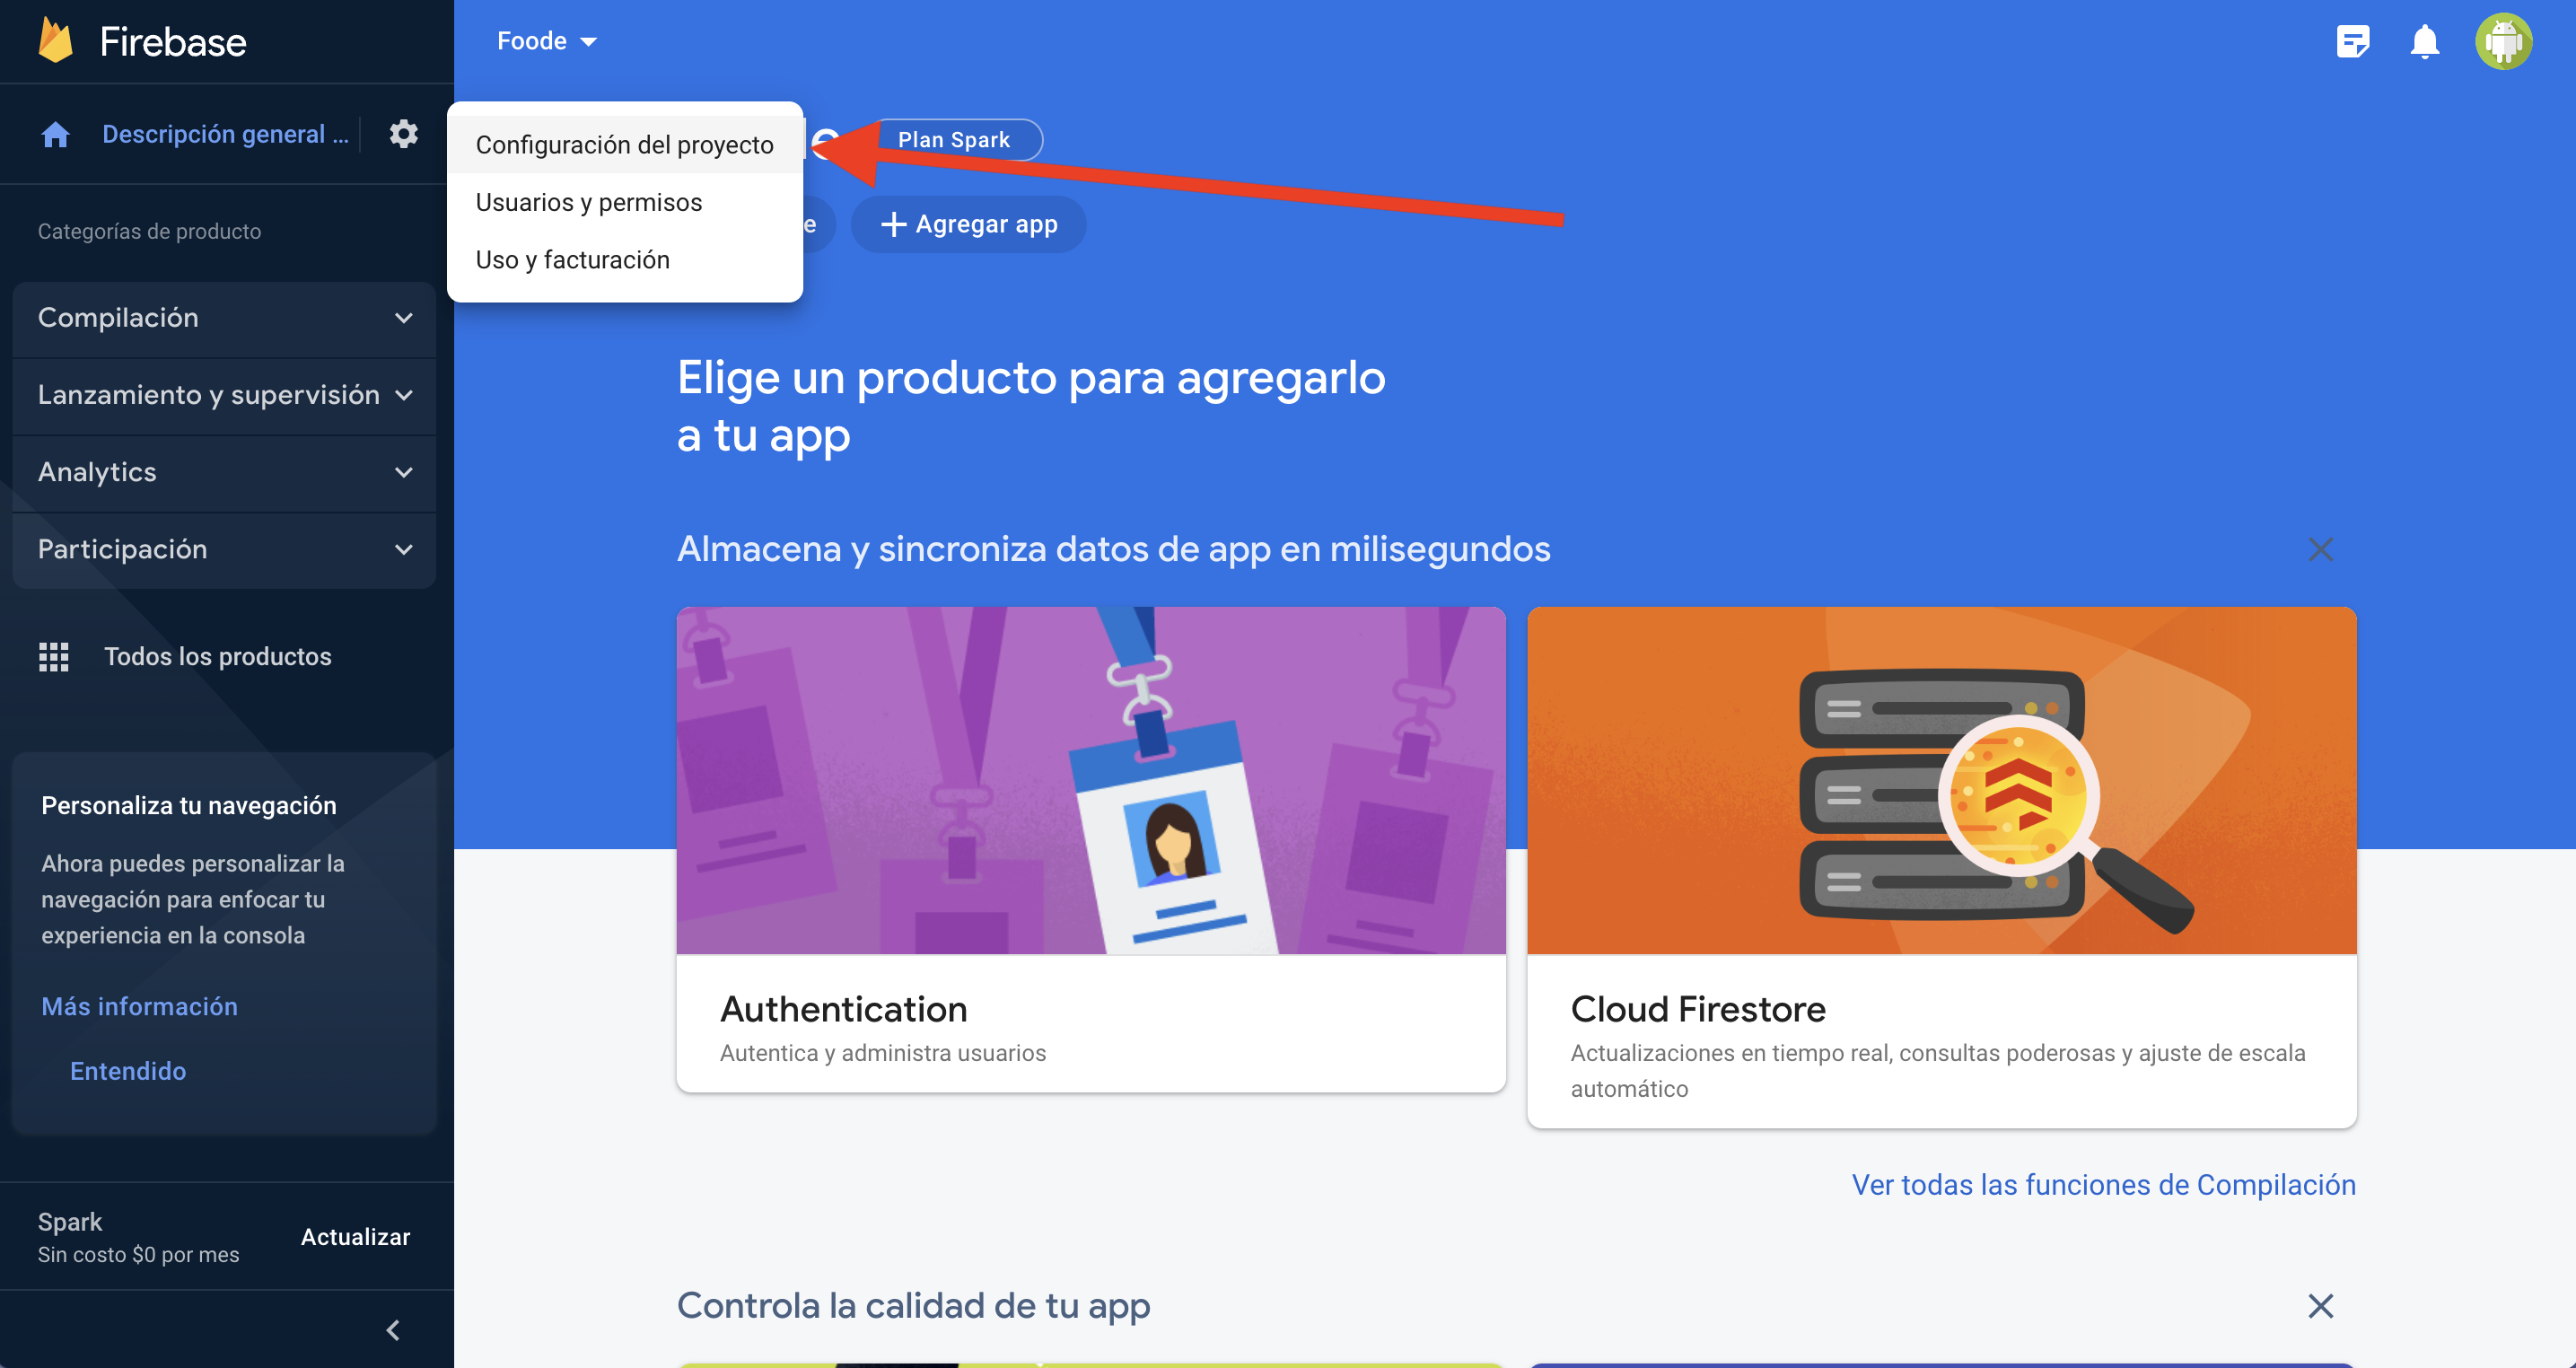Viewport: 2576px width, 1368px height.
Task: Collapse the sidebar with the left chevron
Action: pos(393,1329)
